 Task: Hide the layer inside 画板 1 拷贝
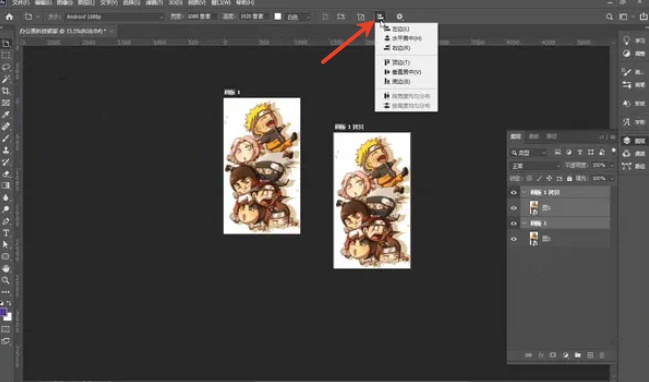click(514, 208)
